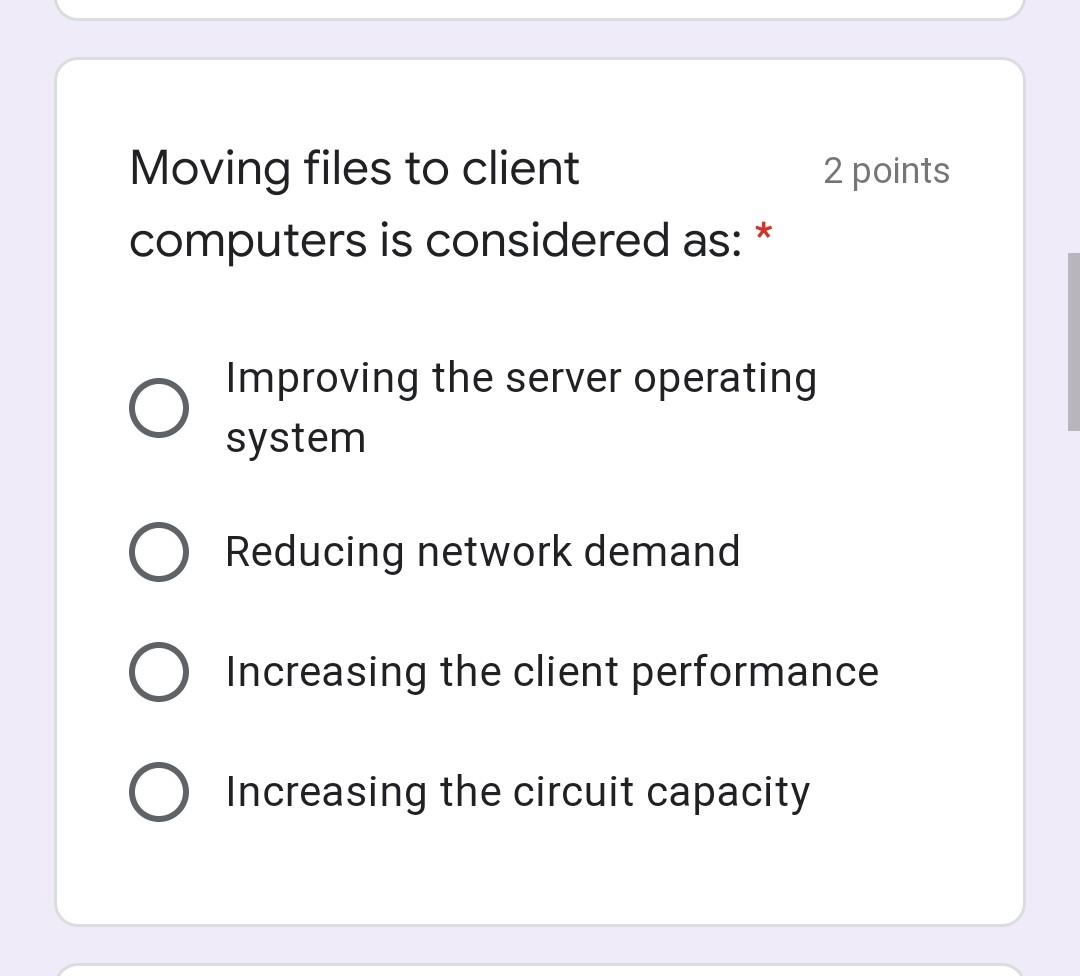Click the red required asterisk
The width and height of the screenshot is (1080, 976).
764,234
